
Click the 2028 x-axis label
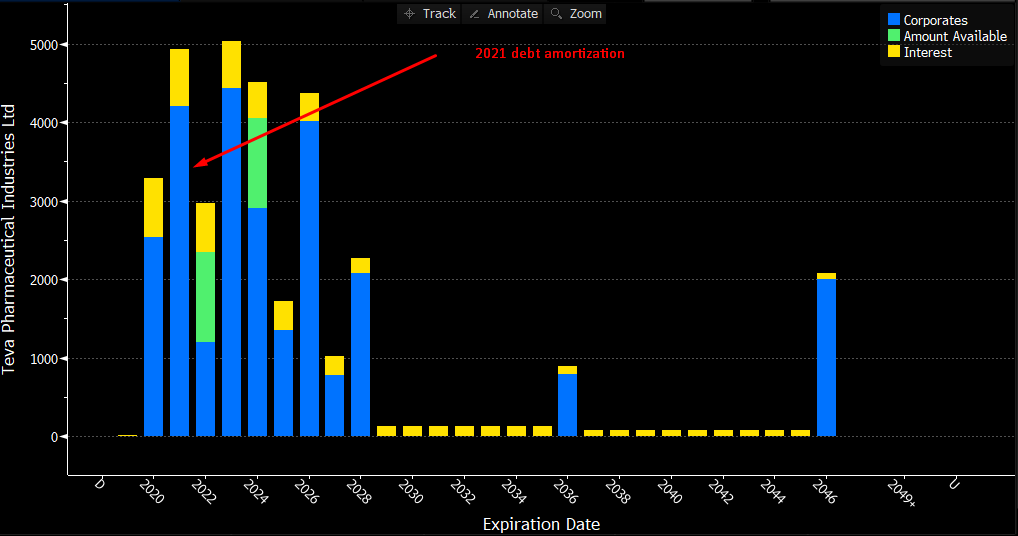[x=358, y=491]
